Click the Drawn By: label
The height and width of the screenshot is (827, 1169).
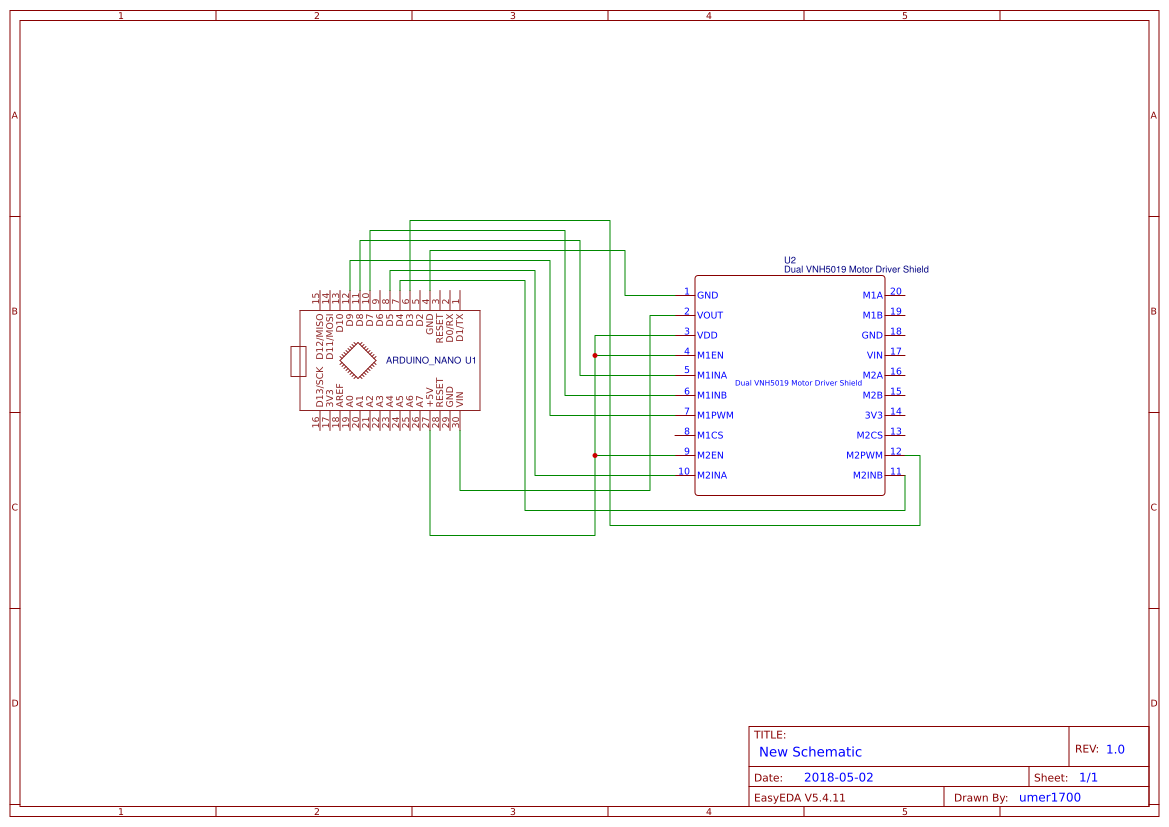click(981, 798)
